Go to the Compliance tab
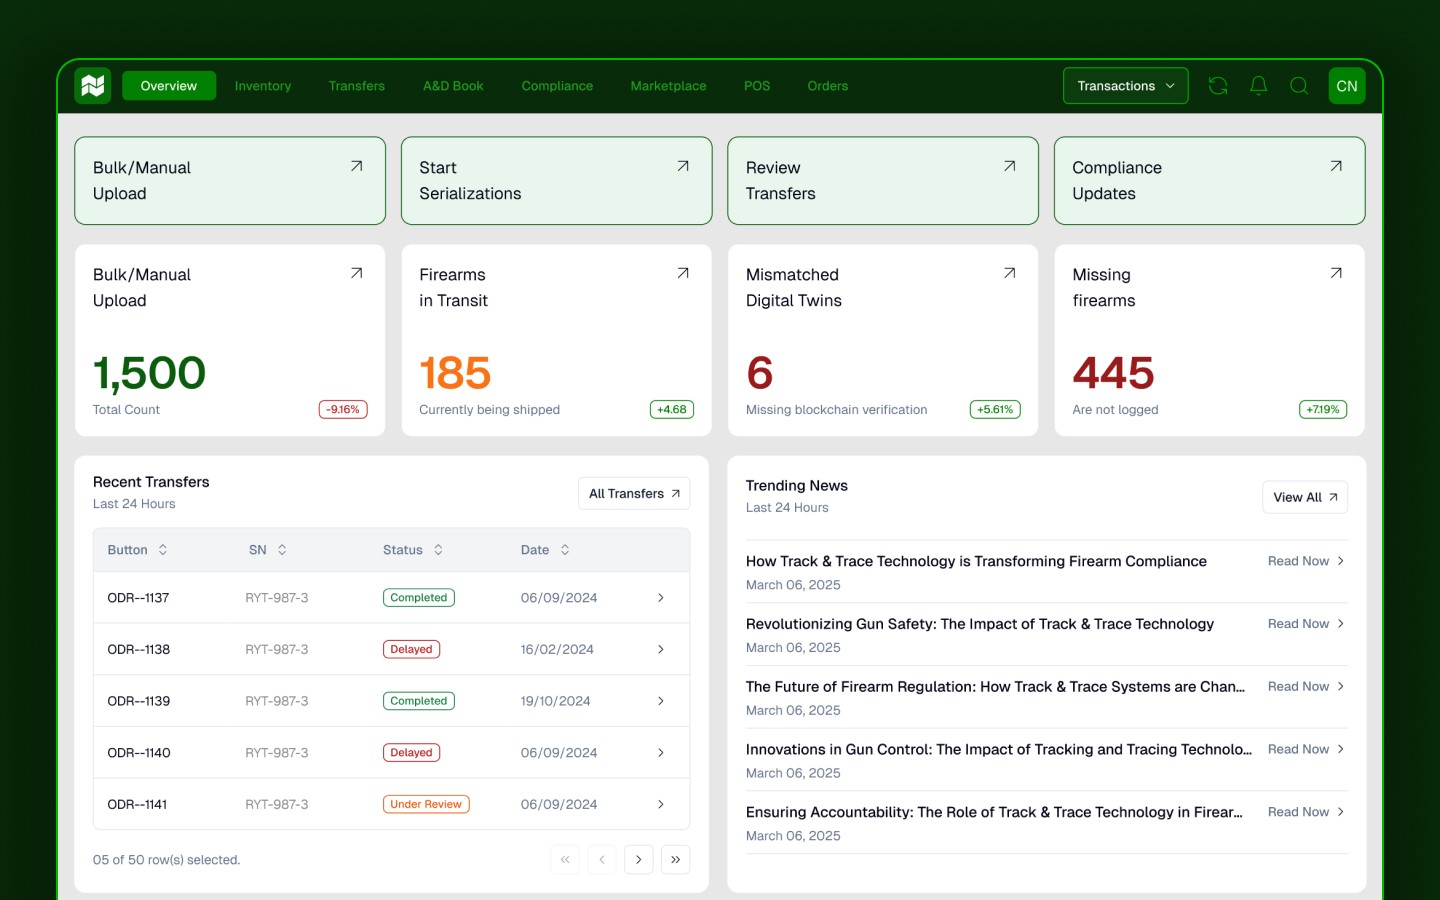 click(x=557, y=86)
